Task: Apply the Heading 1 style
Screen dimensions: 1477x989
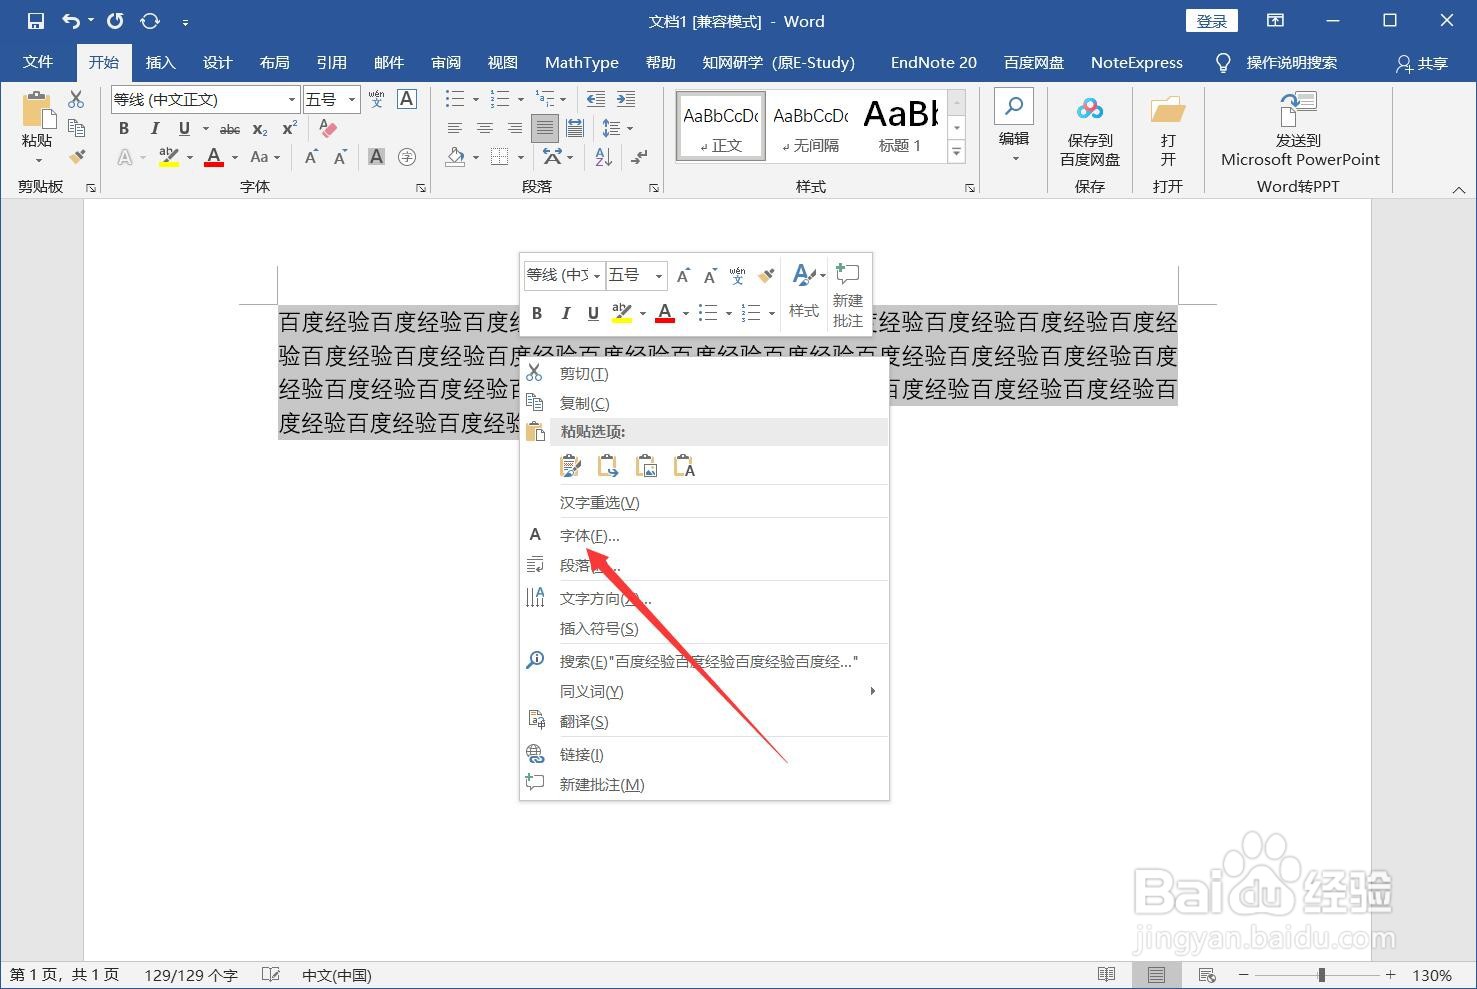Action: pos(901,126)
